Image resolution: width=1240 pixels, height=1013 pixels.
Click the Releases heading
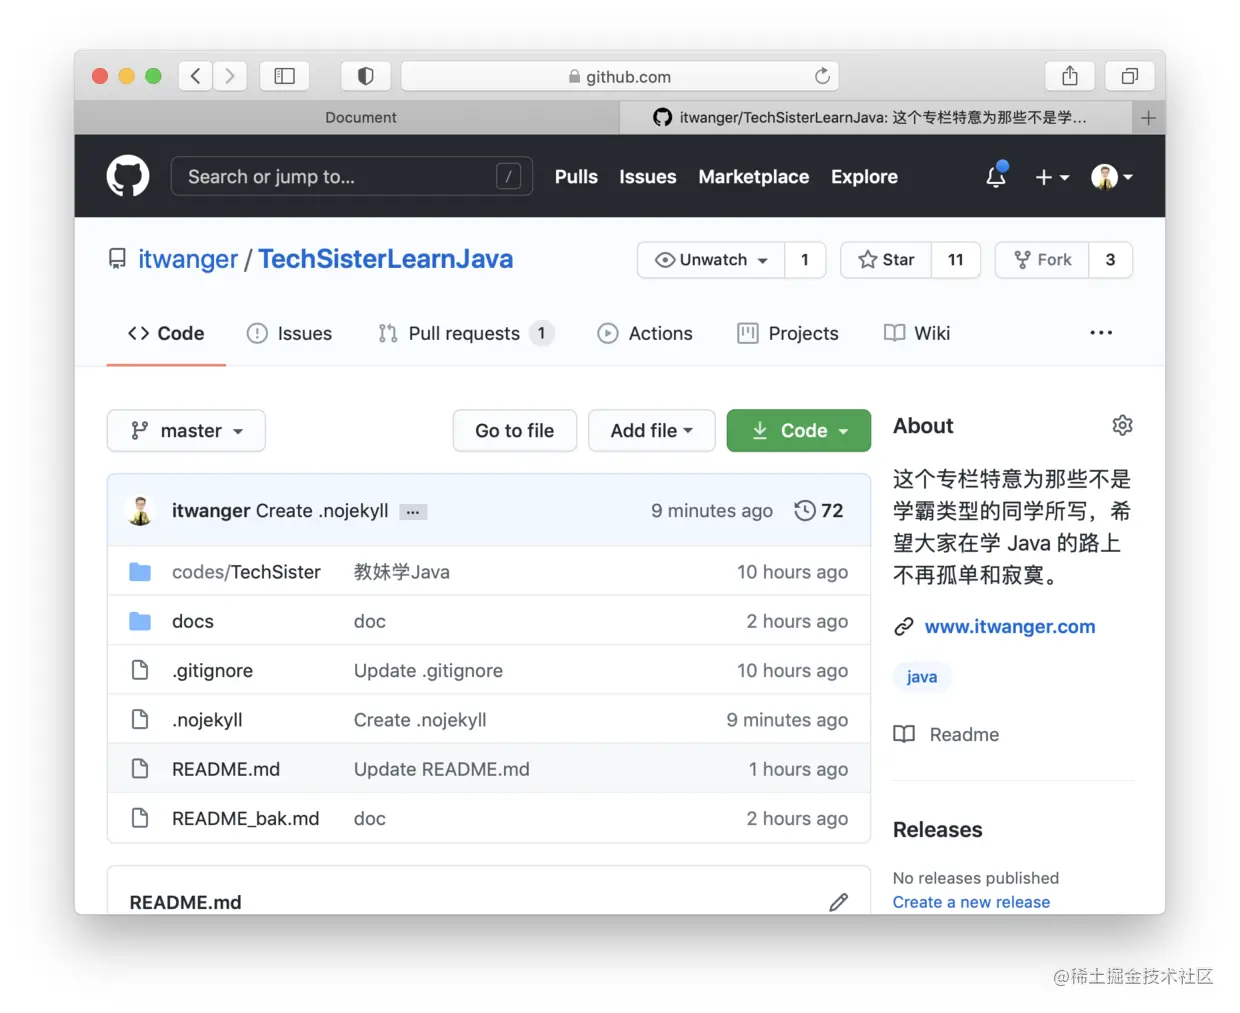(937, 830)
